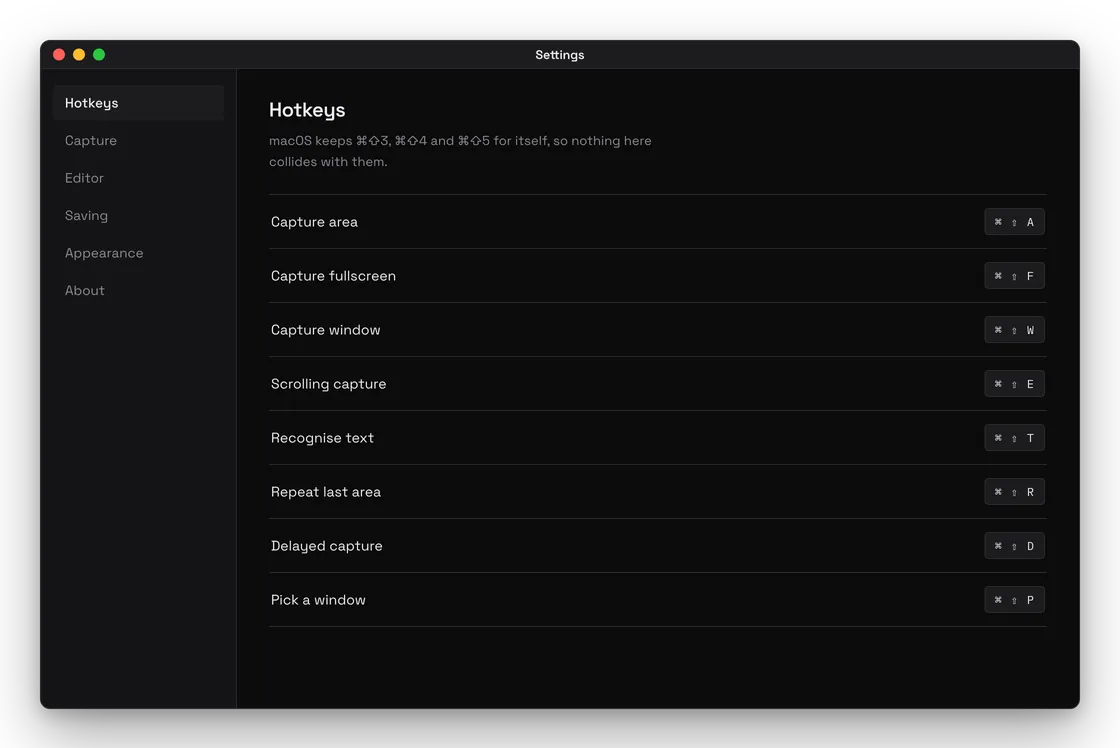Click the Hotkeys page heading
The image size is (1120, 748).
[307, 110]
